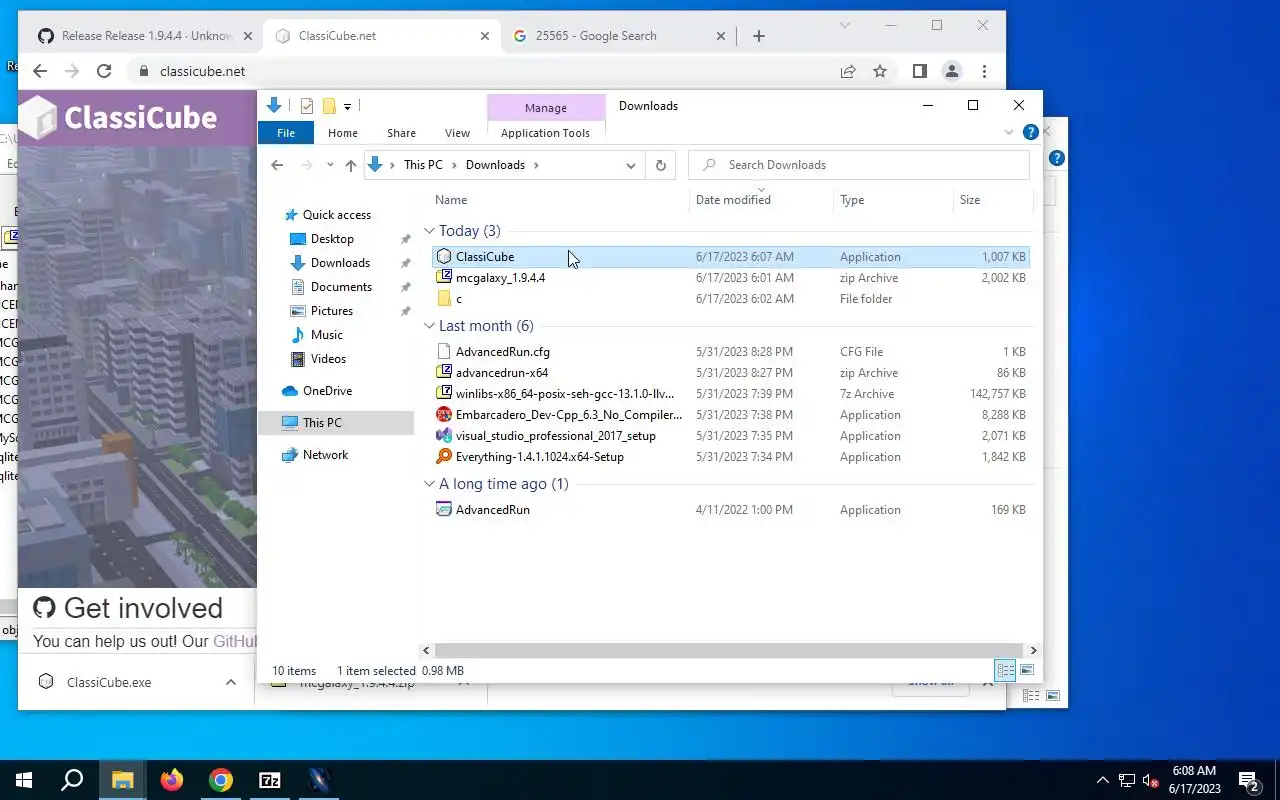Switch to the Release 1.9.4.4 GitHub tab
This screenshot has height=800, width=1280.
pyautogui.click(x=145, y=36)
